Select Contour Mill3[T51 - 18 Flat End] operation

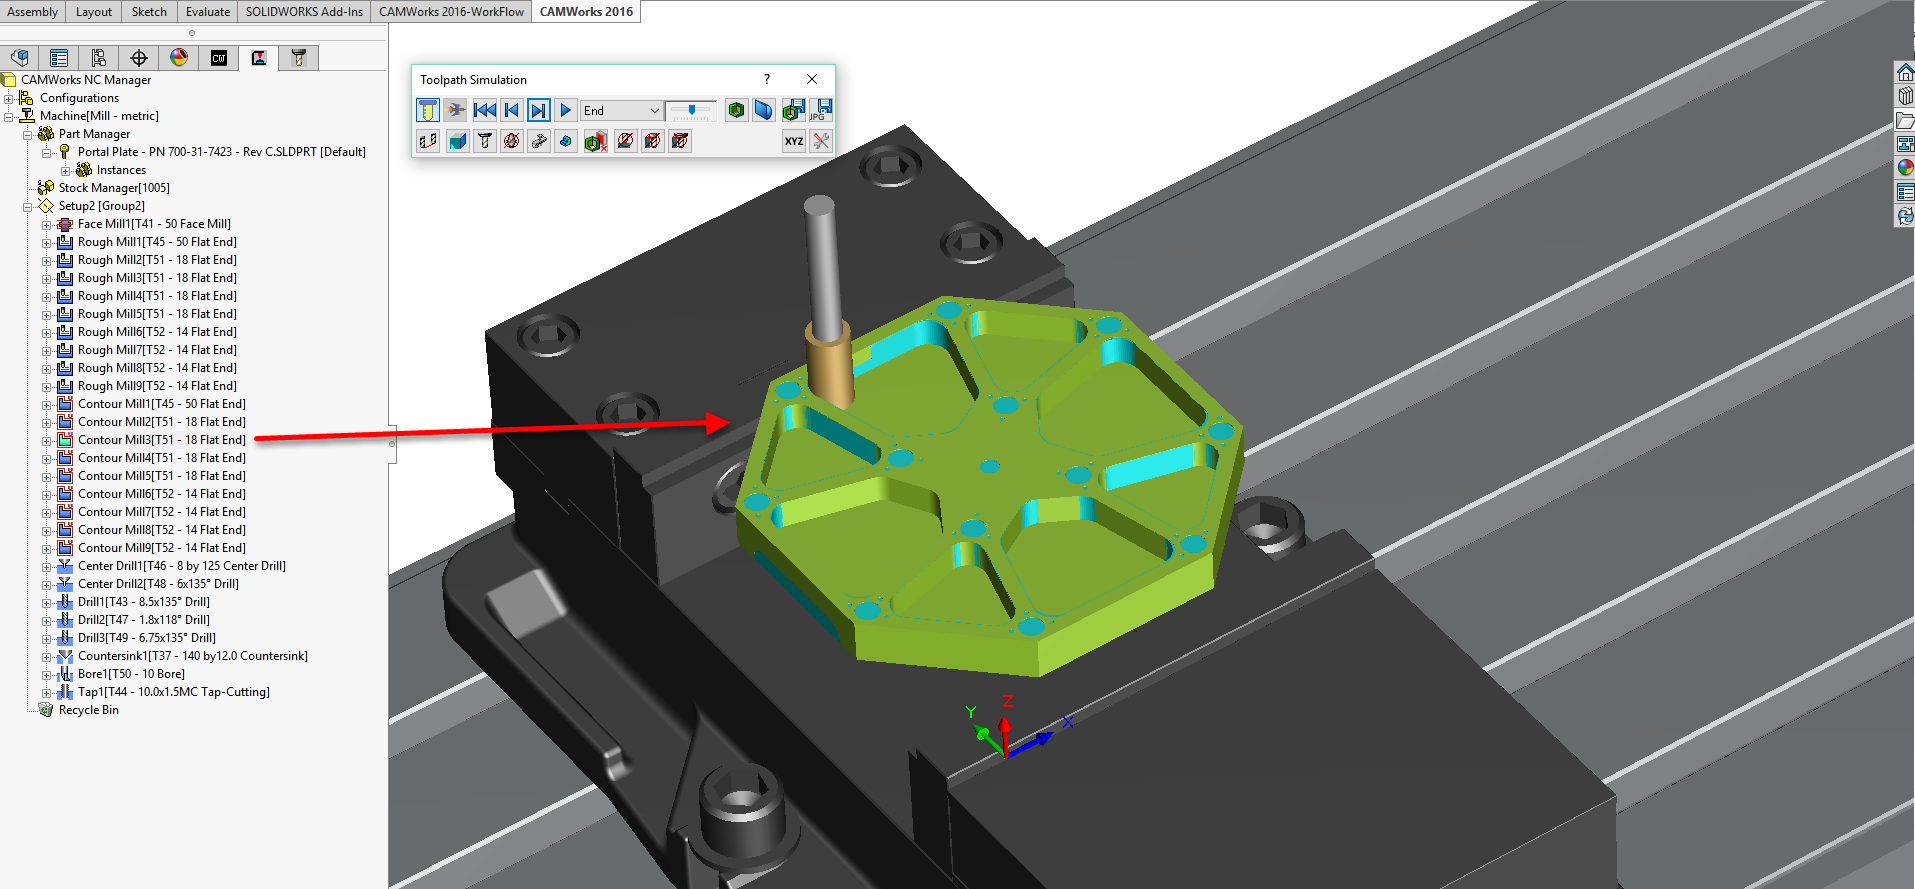pyautogui.click(x=161, y=440)
